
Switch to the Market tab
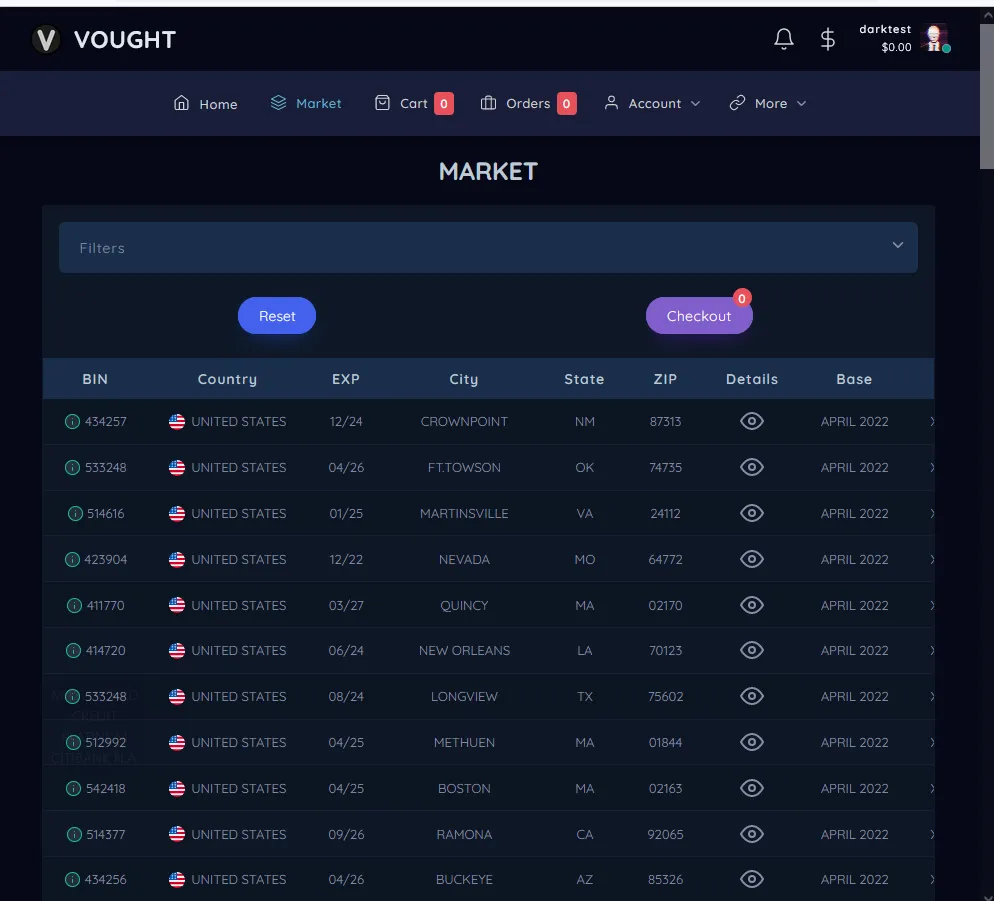tap(306, 102)
